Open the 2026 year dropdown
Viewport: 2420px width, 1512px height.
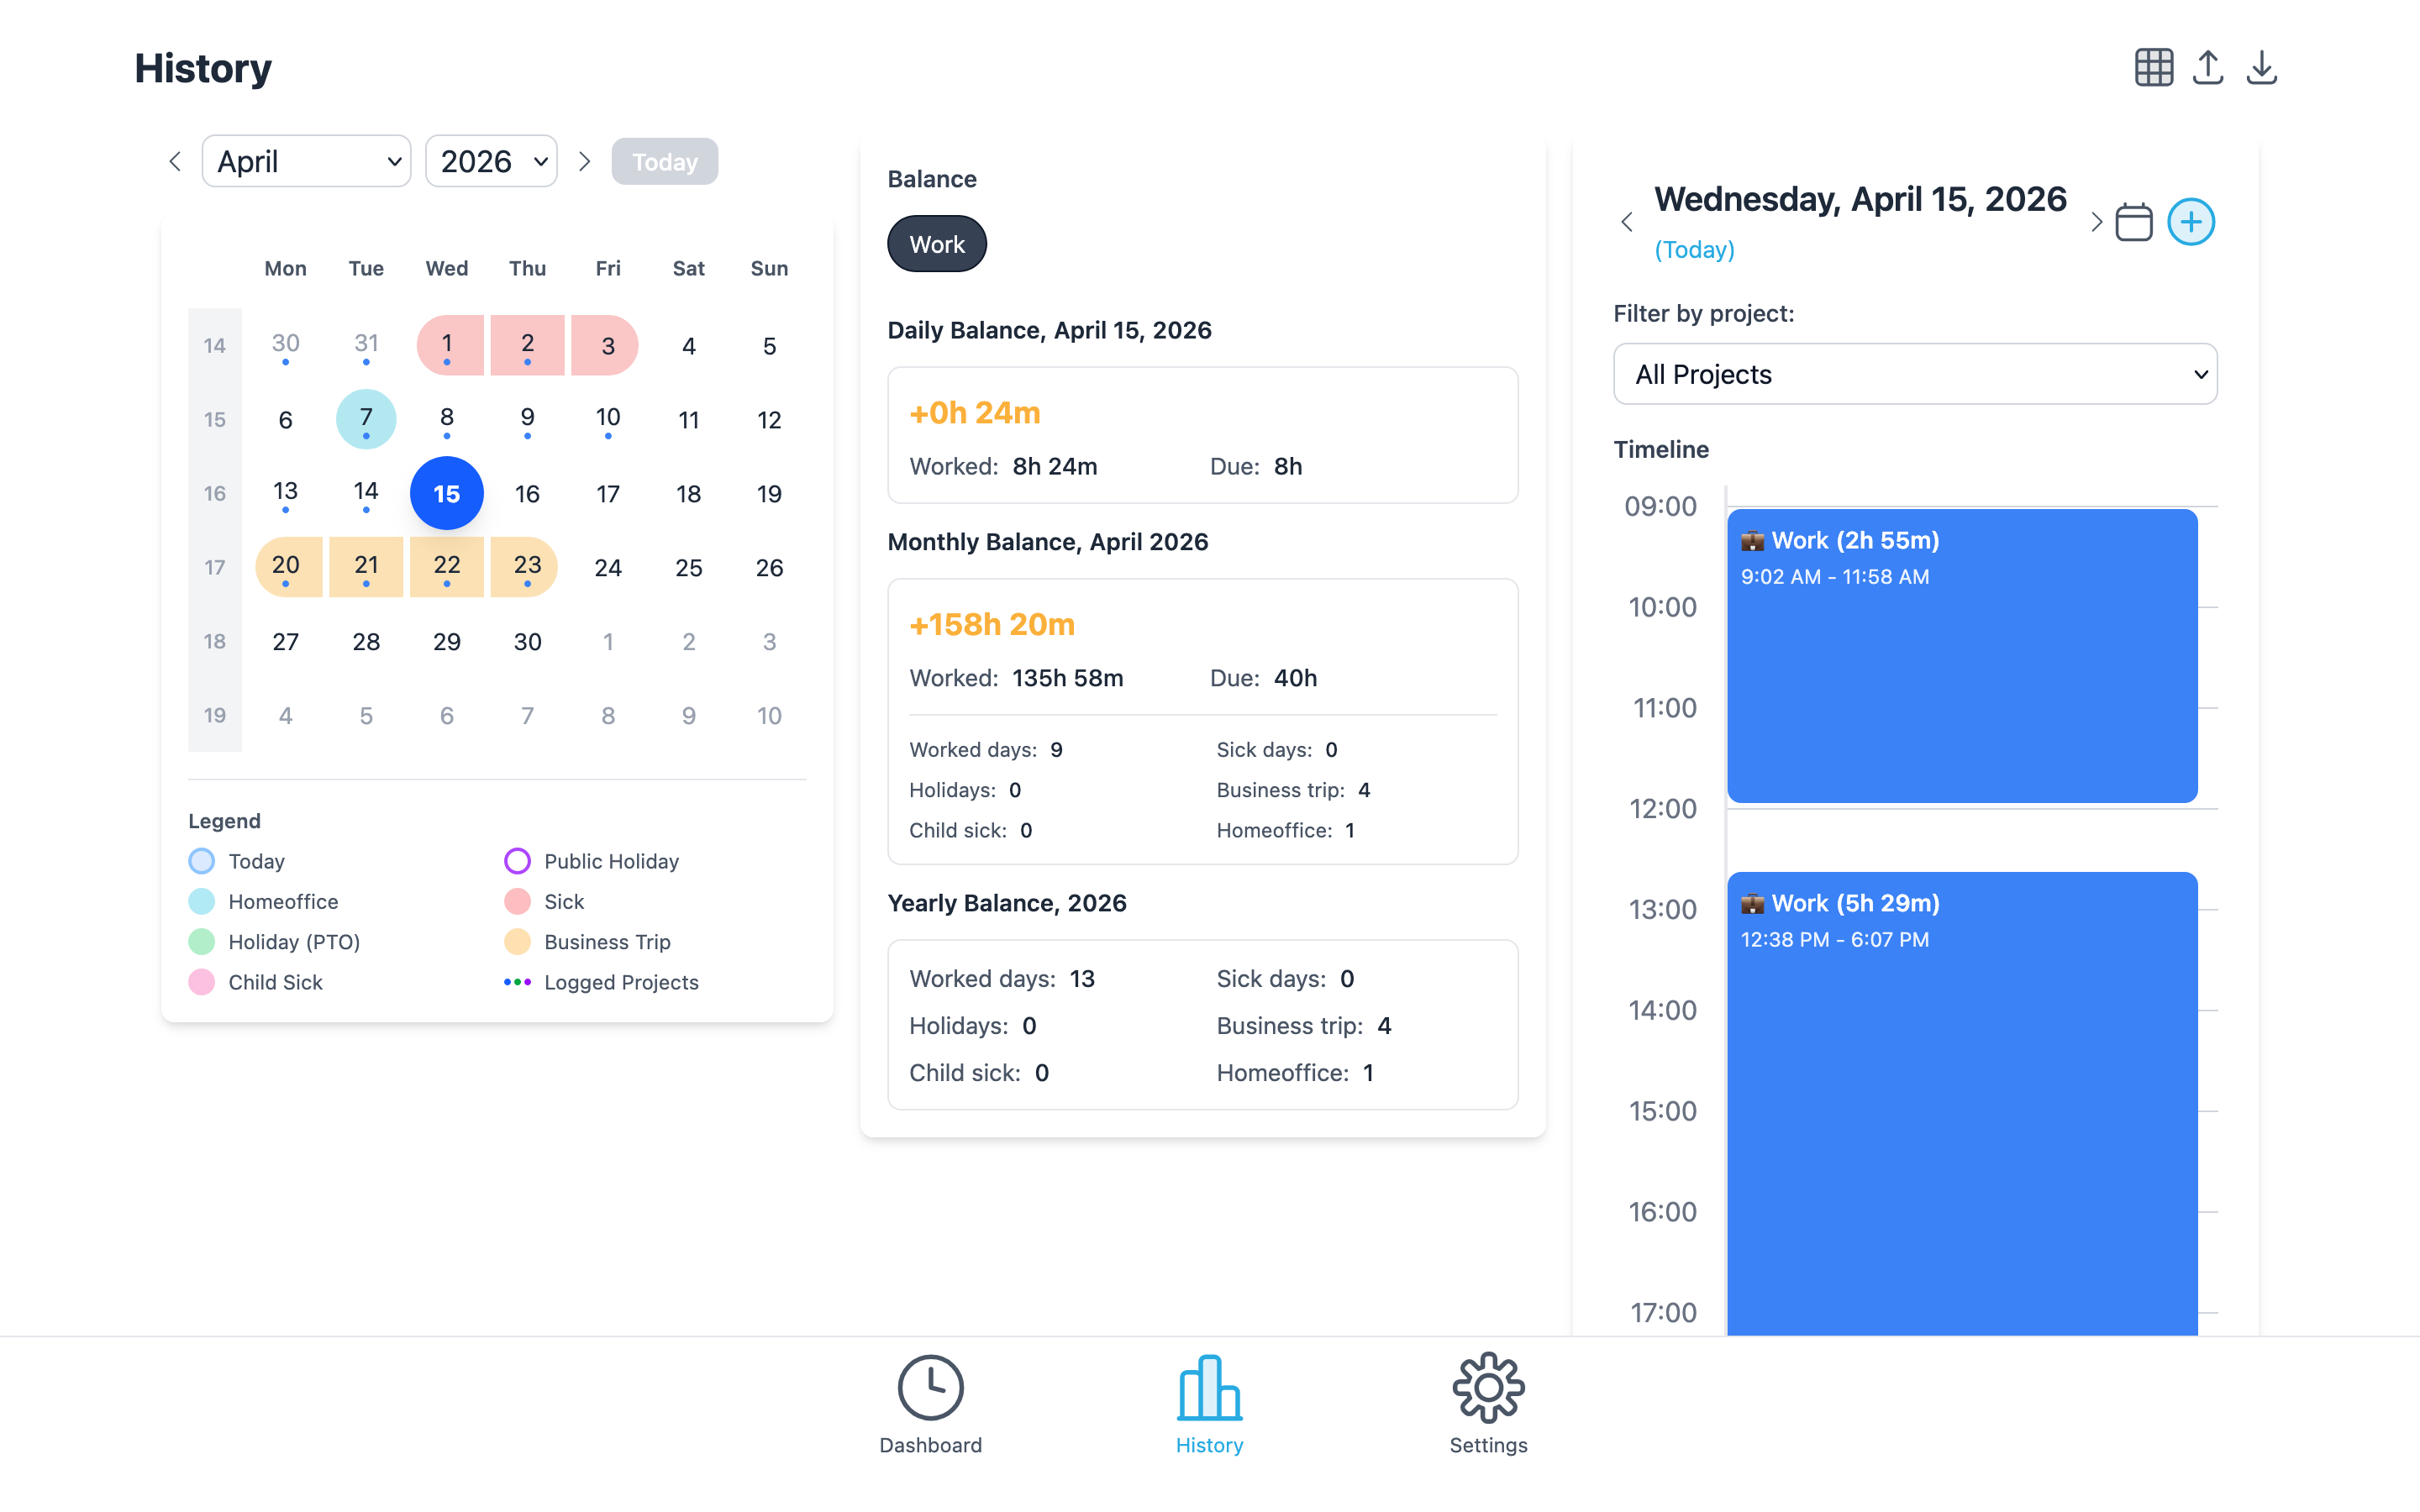click(x=491, y=162)
